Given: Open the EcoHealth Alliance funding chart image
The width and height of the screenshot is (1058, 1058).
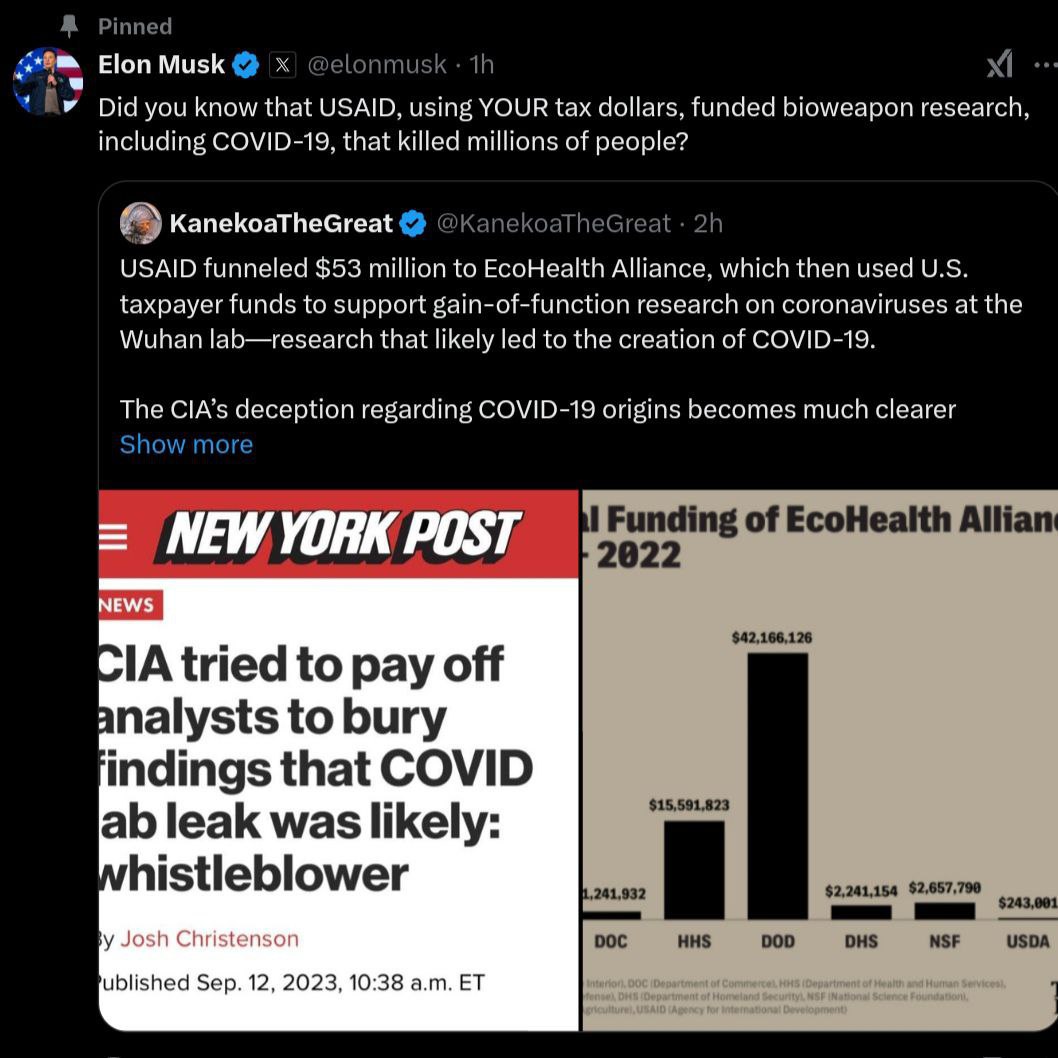Looking at the screenshot, I should [x=819, y=760].
